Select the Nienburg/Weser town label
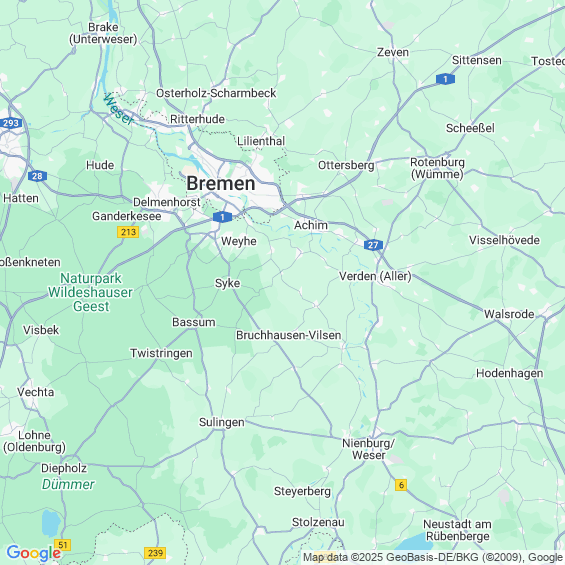 tap(369, 449)
